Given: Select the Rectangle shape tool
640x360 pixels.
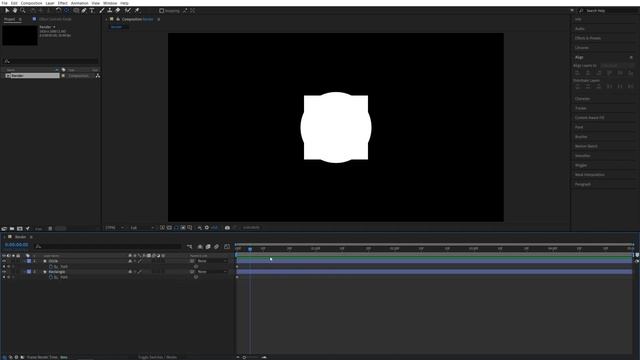Looking at the screenshot, I should point(76,11).
